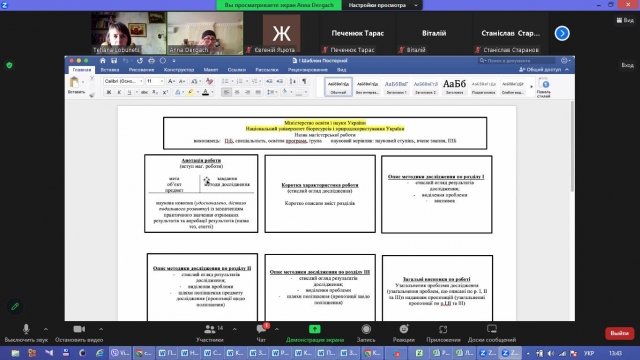This screenshot has height=360, width=640.
Task: Select right text alignment
Action: (247, 93)
